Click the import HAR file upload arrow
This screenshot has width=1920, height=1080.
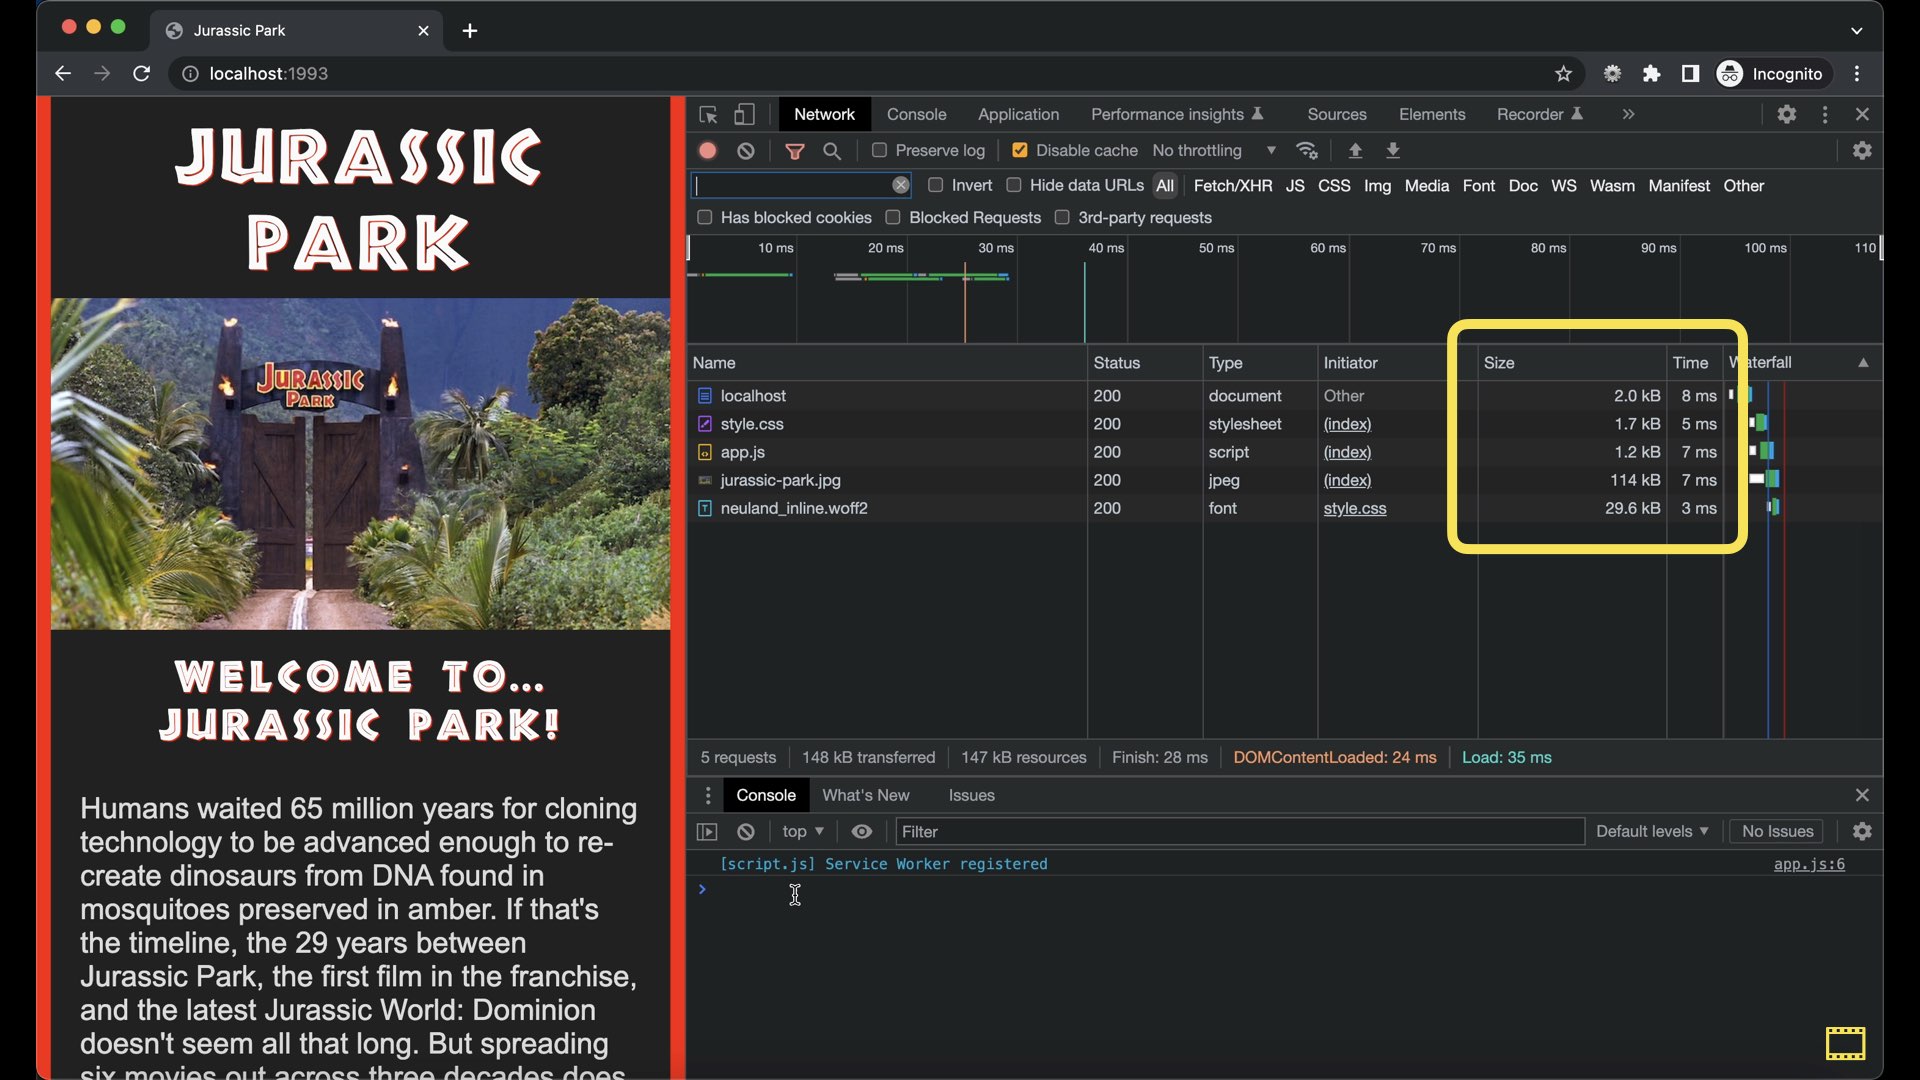click(x=1355, y=151)
